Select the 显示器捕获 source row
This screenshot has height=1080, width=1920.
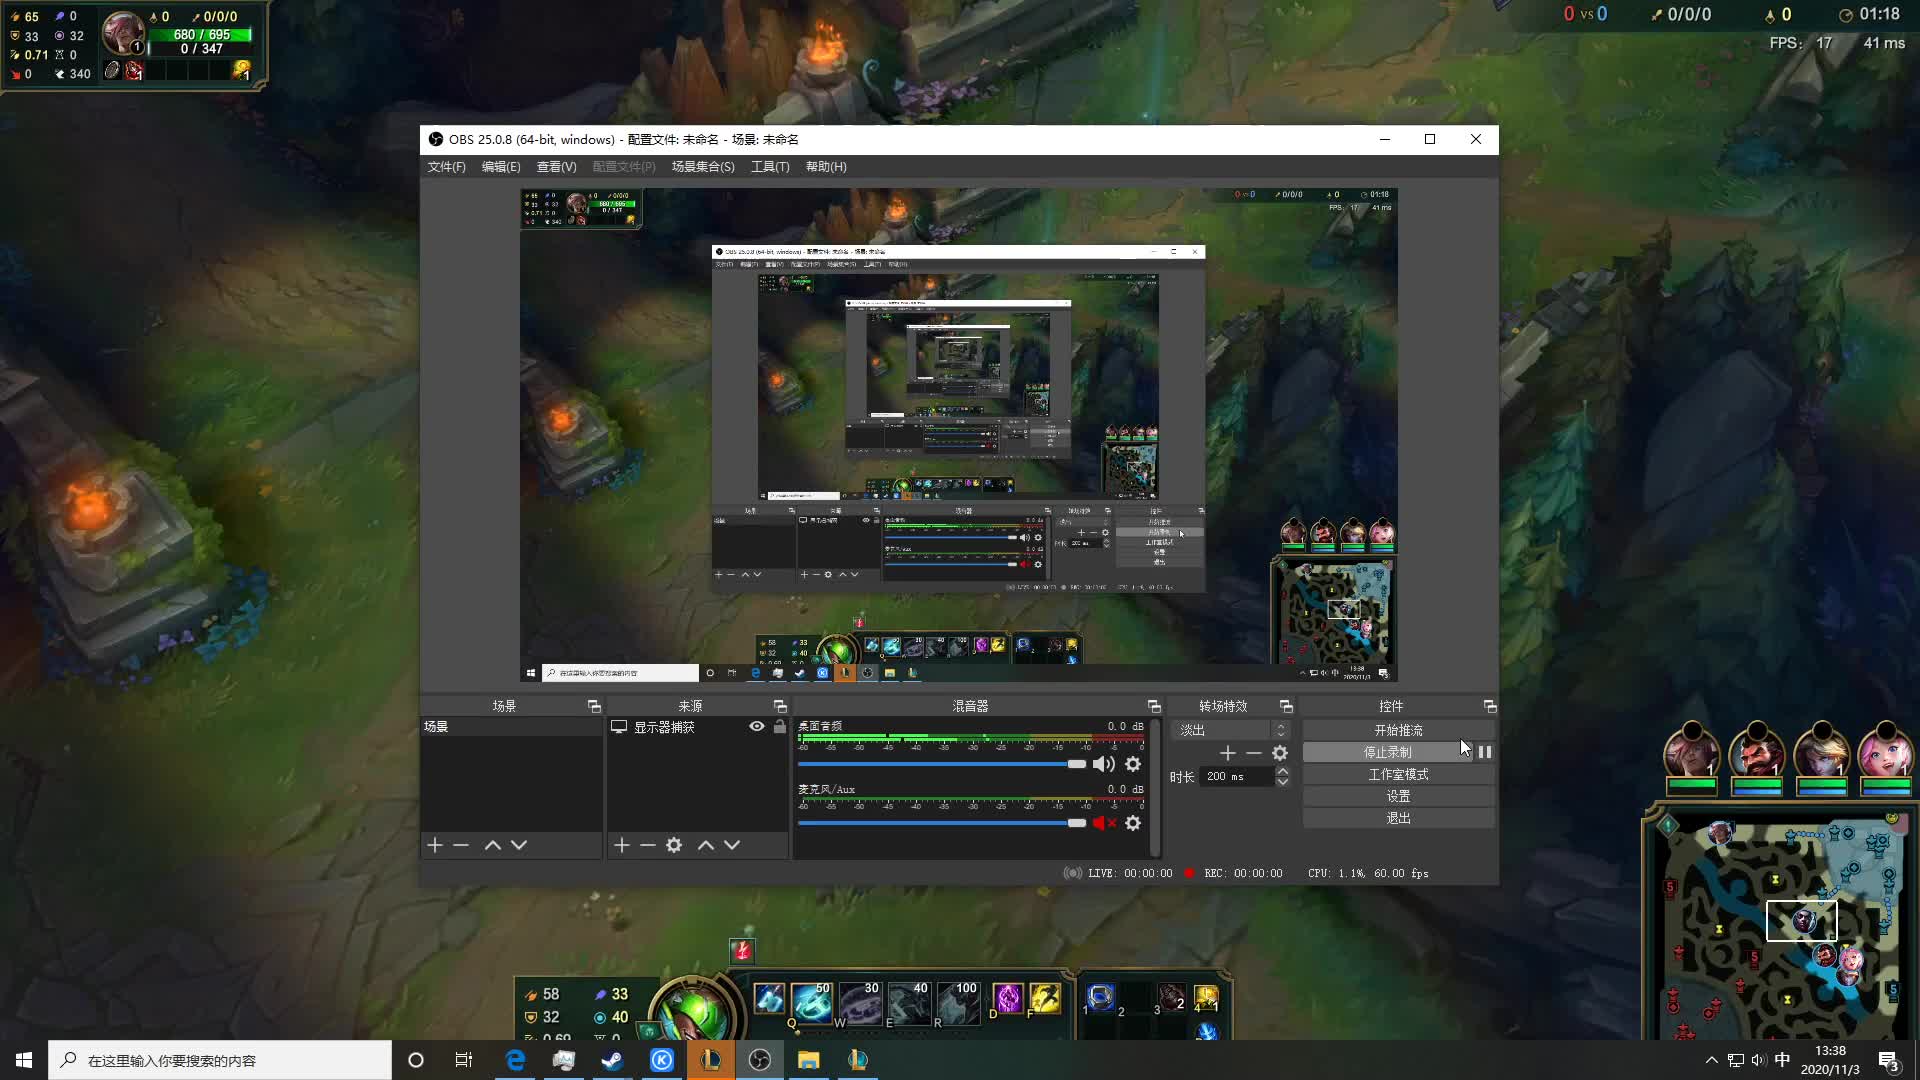(x=697, y=727)
